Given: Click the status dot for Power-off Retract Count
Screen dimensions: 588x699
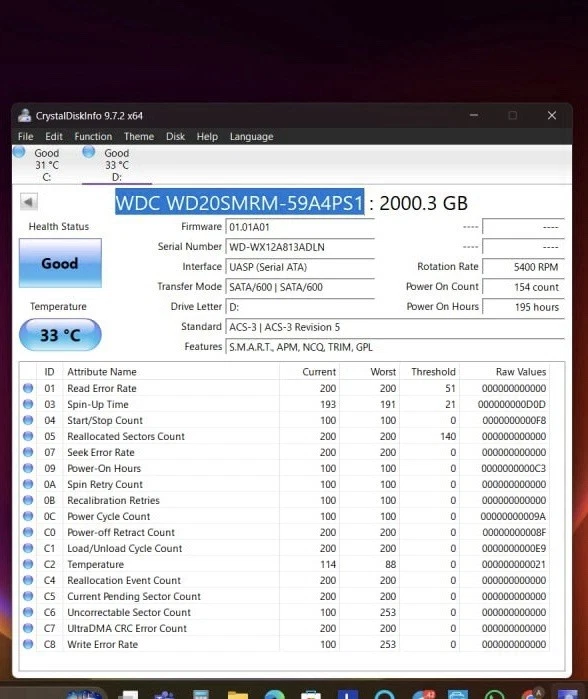Looking at the screenshot, I should (x=28, y=532).
